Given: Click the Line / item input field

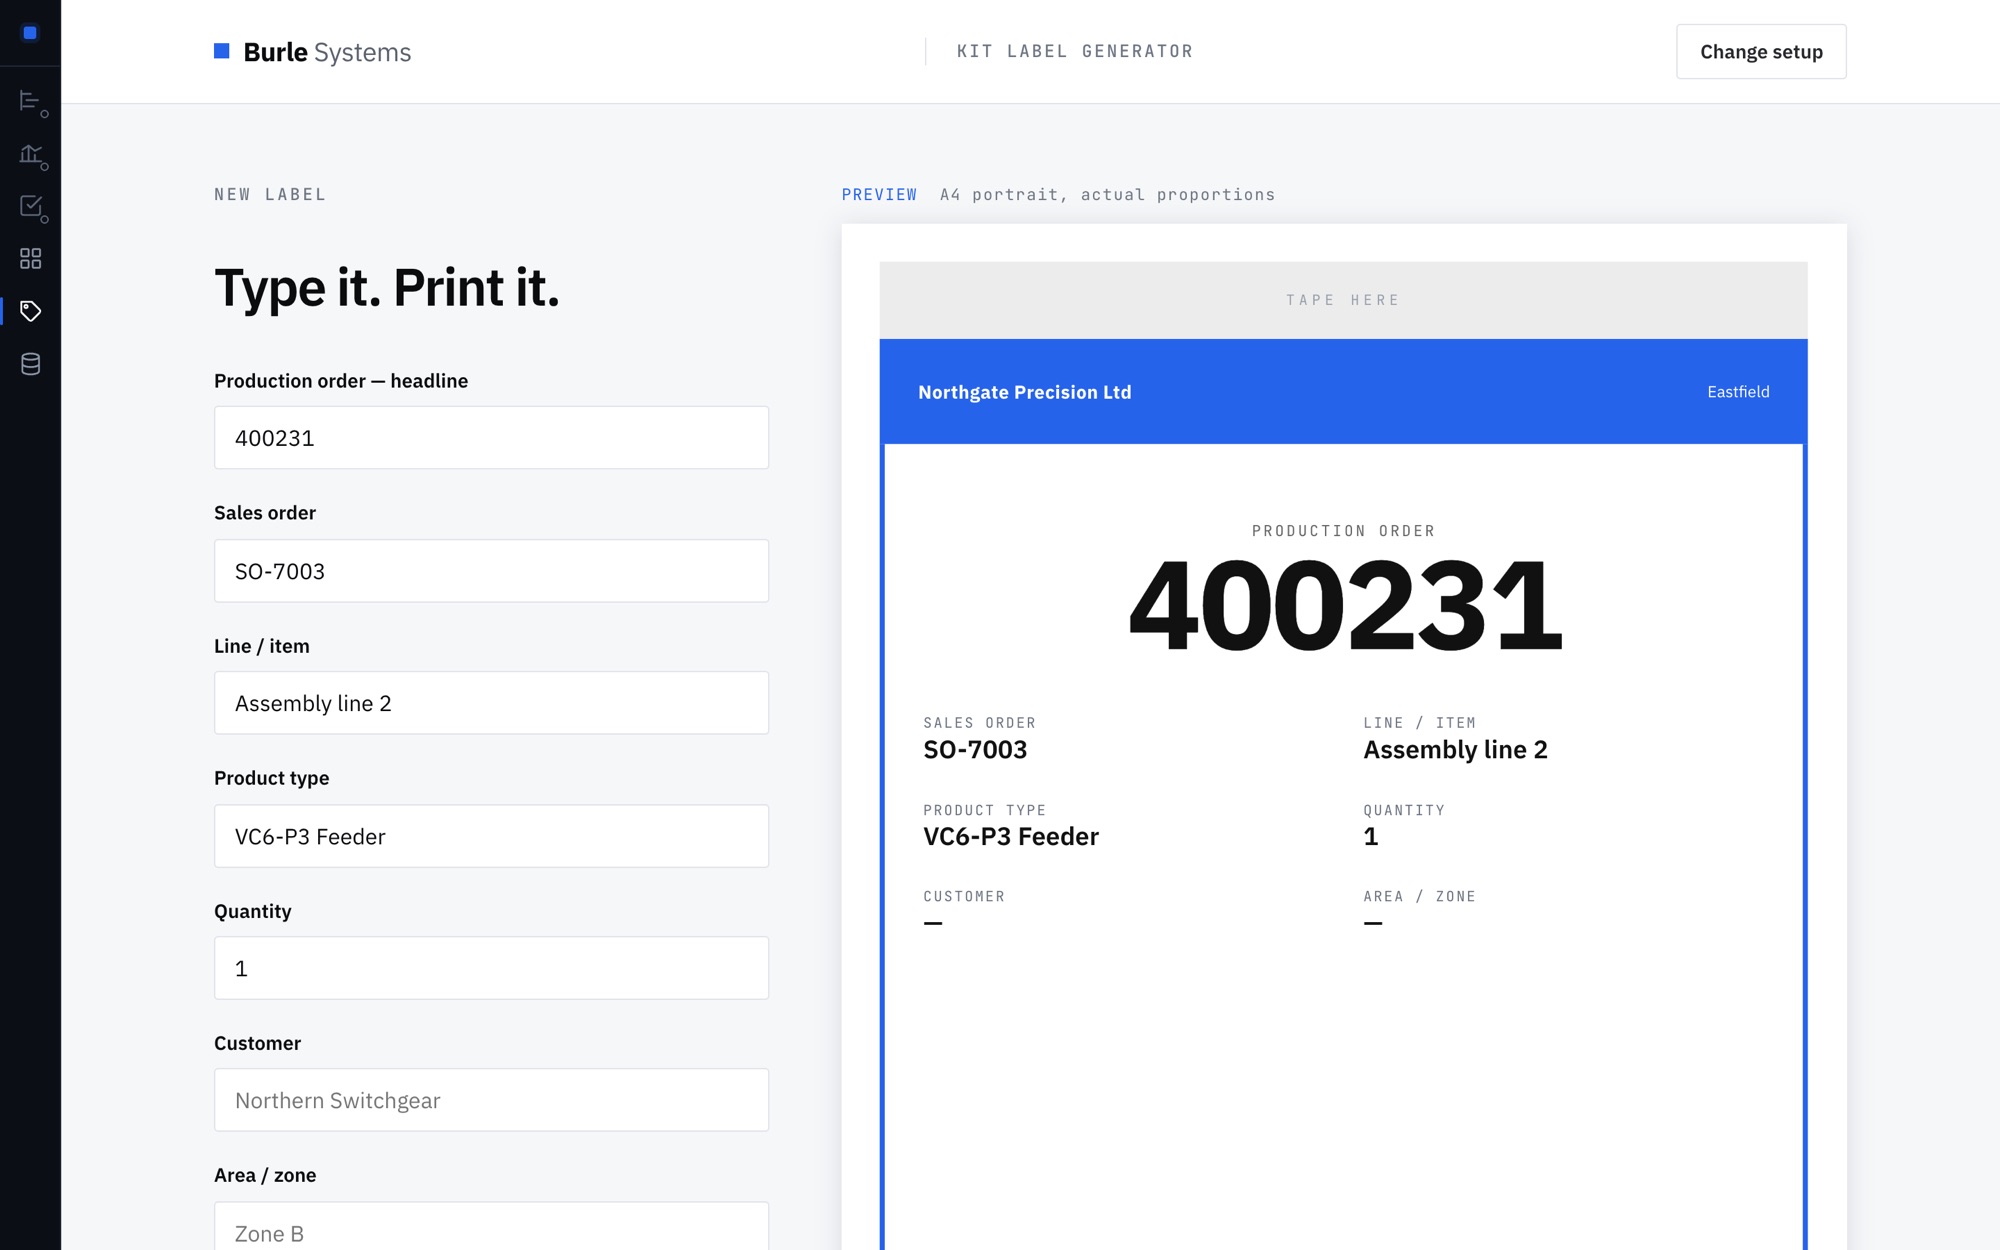Looking at the screenshot, I should pyautogui.click(x=491, y=703).
